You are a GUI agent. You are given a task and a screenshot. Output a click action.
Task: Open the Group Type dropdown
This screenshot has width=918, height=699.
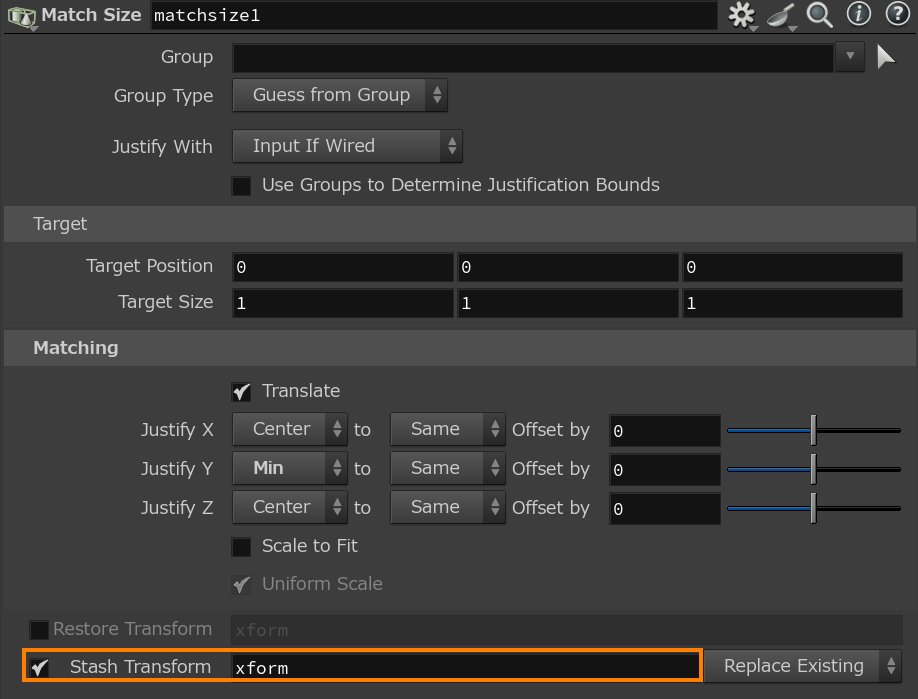(x=340, y=96)
